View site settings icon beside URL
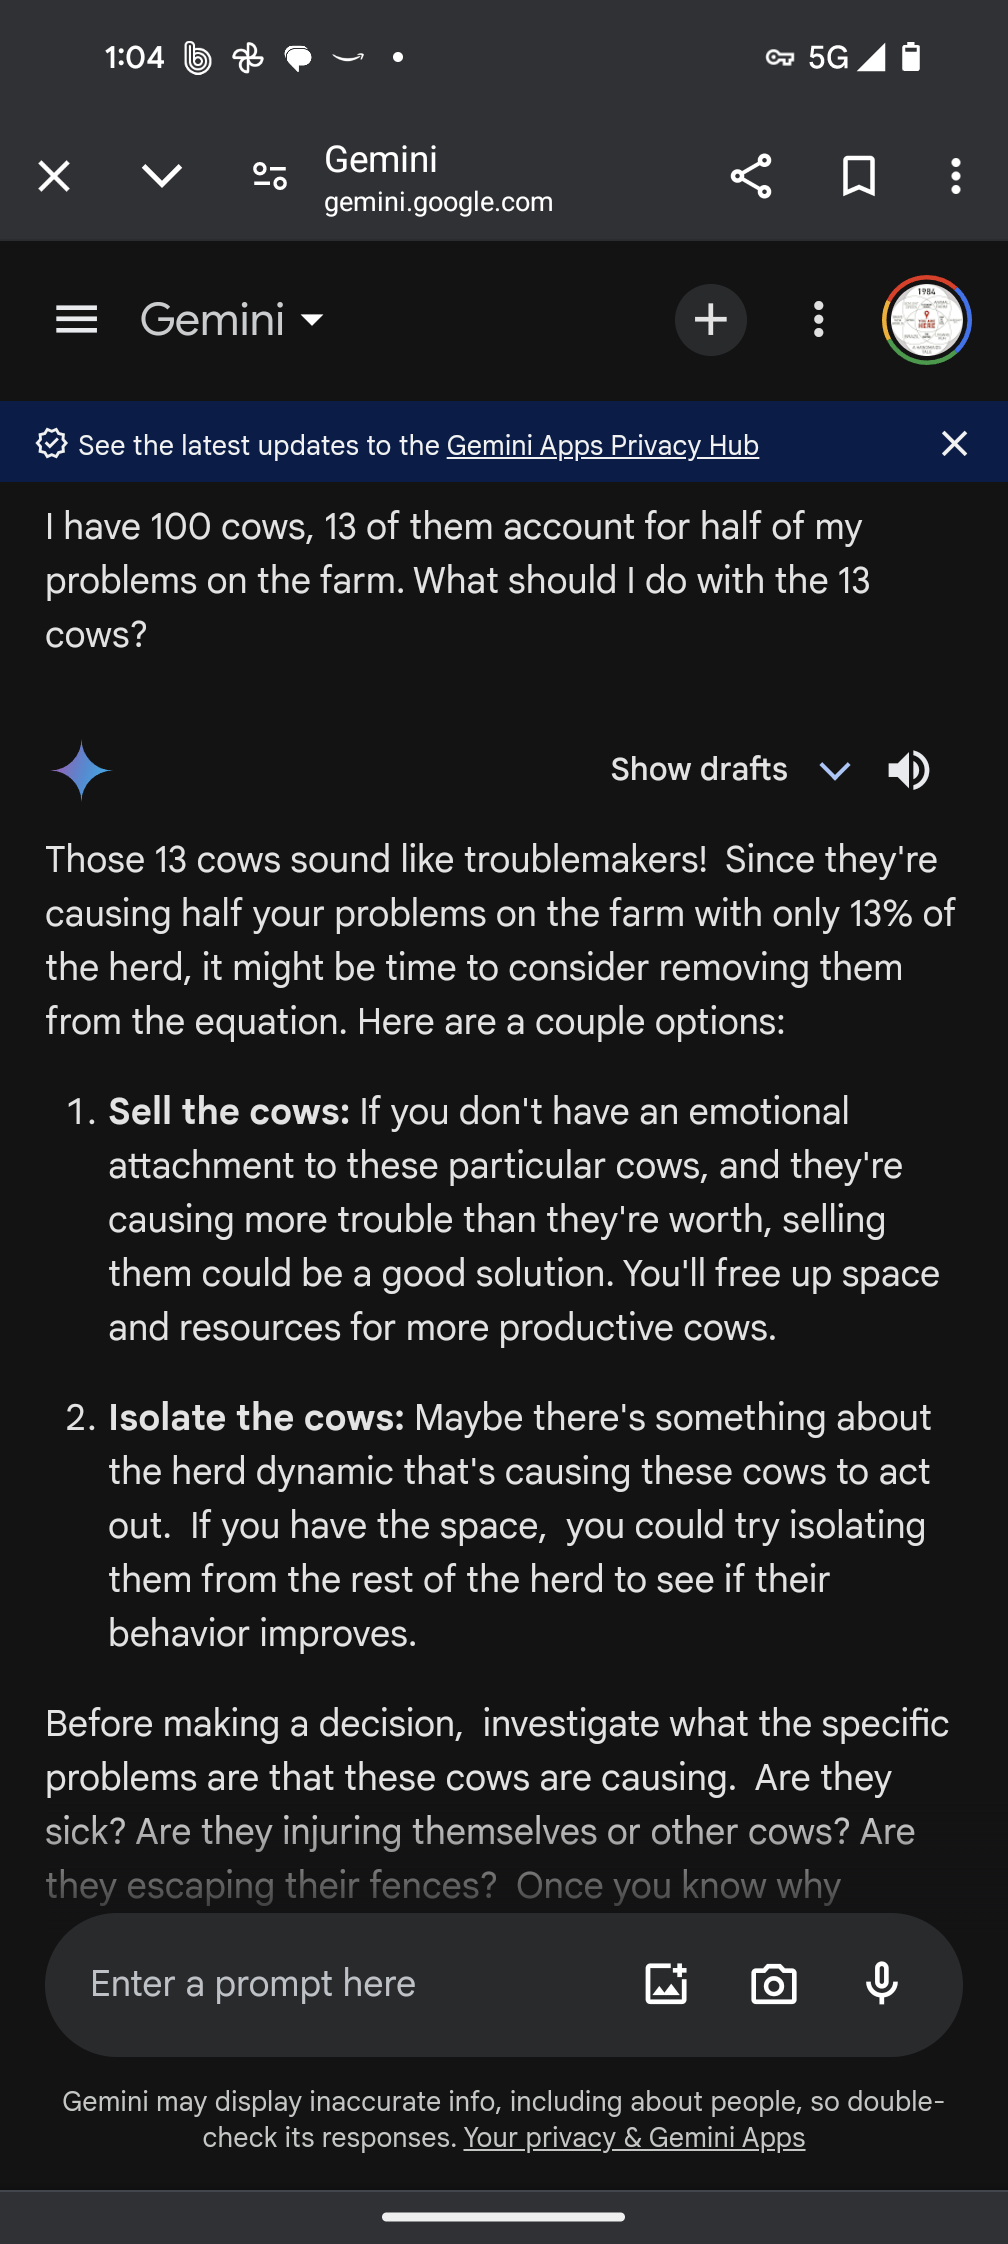This screenshot has width=1008, height=2244. click(270, 177)
